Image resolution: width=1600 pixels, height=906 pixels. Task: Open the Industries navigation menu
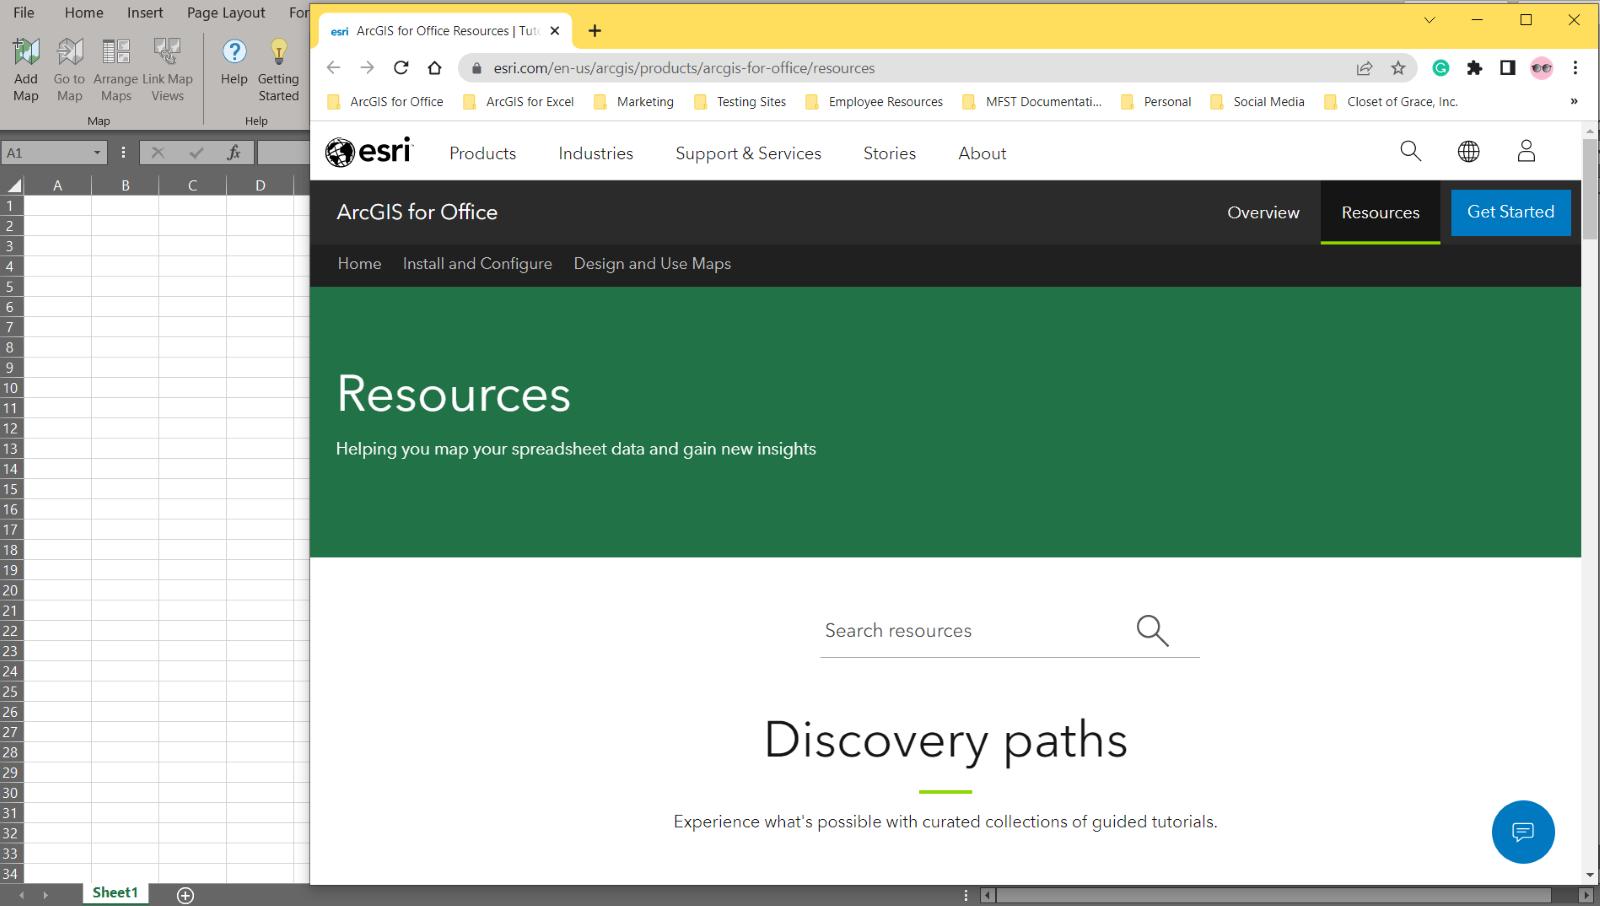(596, 153)
